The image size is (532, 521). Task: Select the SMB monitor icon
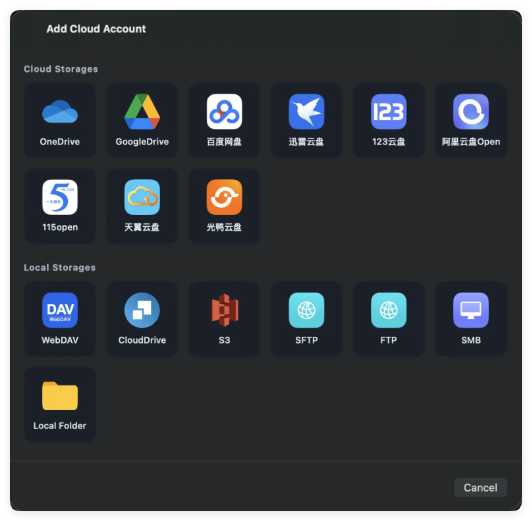pyautogui.click(x=471, y=310)
